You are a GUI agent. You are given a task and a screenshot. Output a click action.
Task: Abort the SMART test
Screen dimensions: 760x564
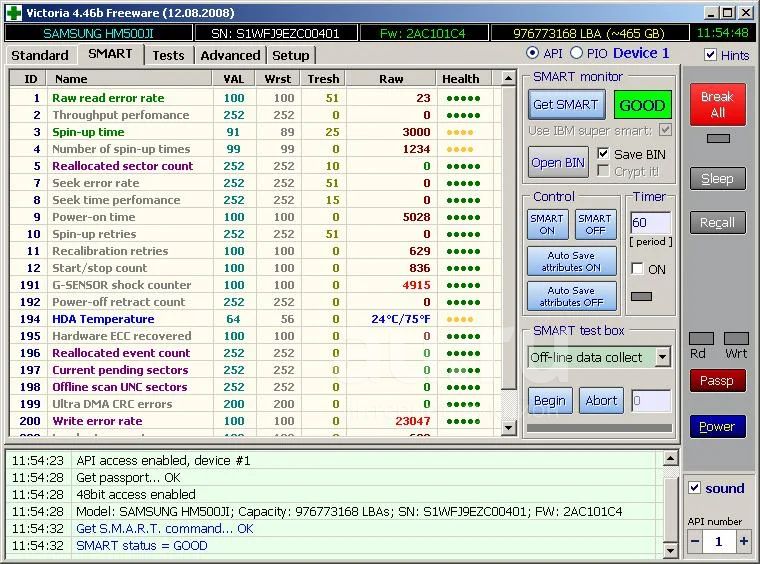[601, 401]
